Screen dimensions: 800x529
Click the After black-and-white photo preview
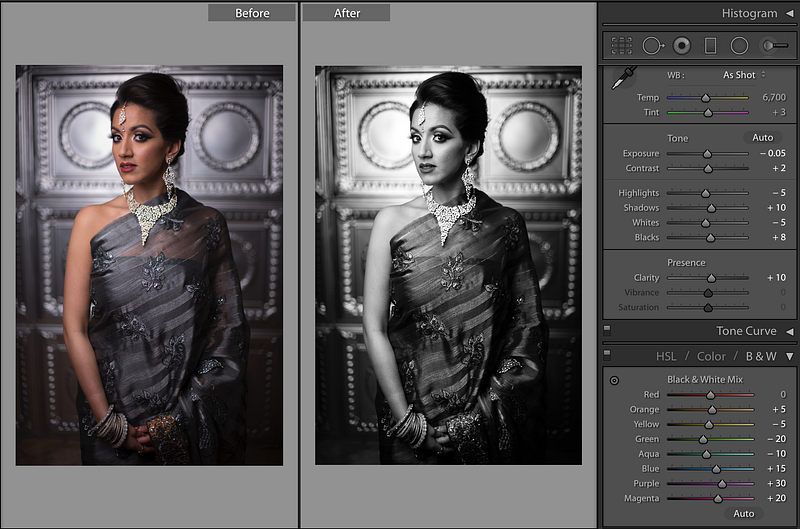click(448, 265)
